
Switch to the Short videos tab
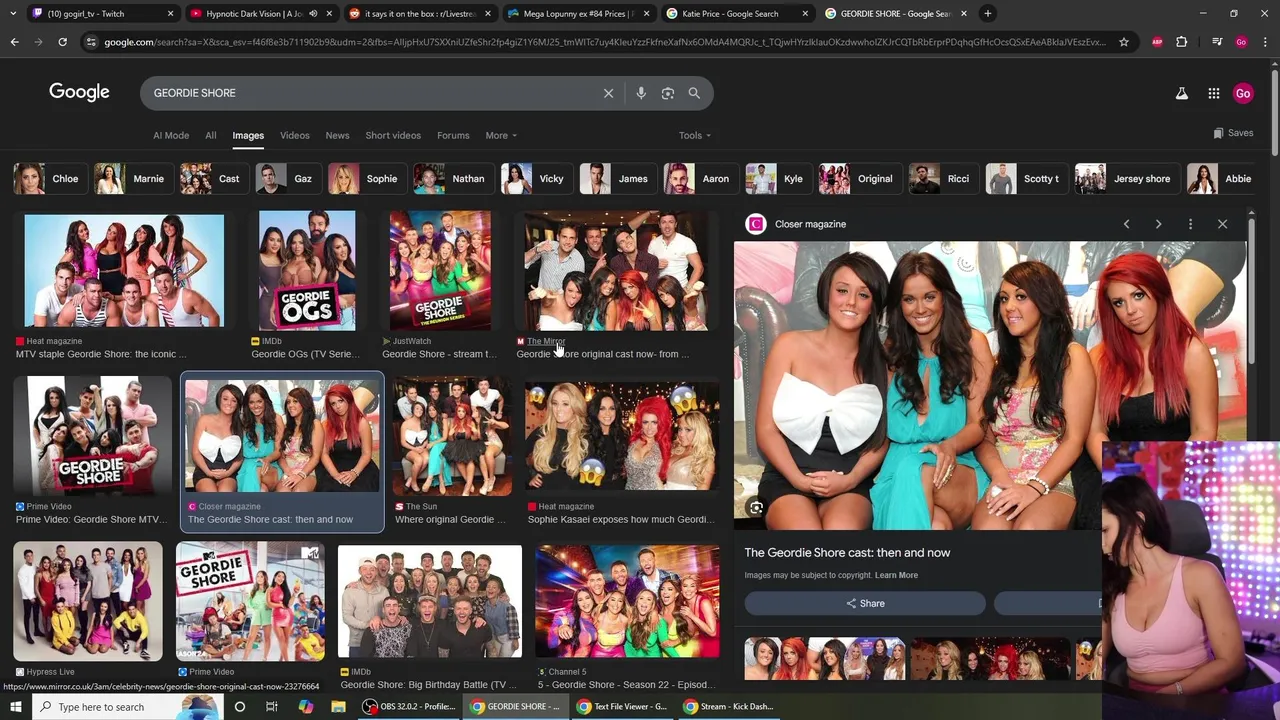(x=393, y=135)
